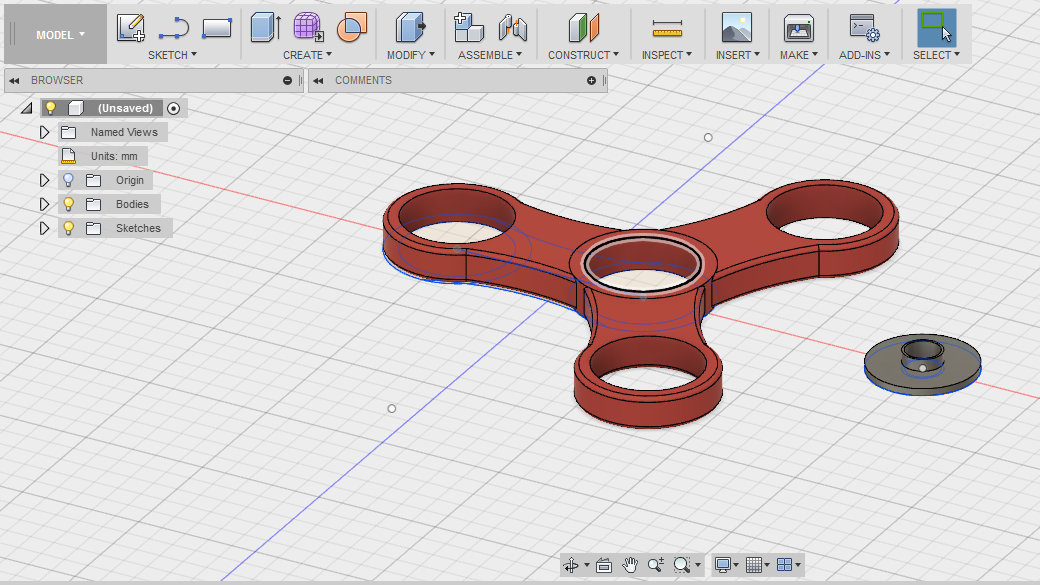
Task: Open the CONSTRUCT menu
Action: click(x=583, y=55)
